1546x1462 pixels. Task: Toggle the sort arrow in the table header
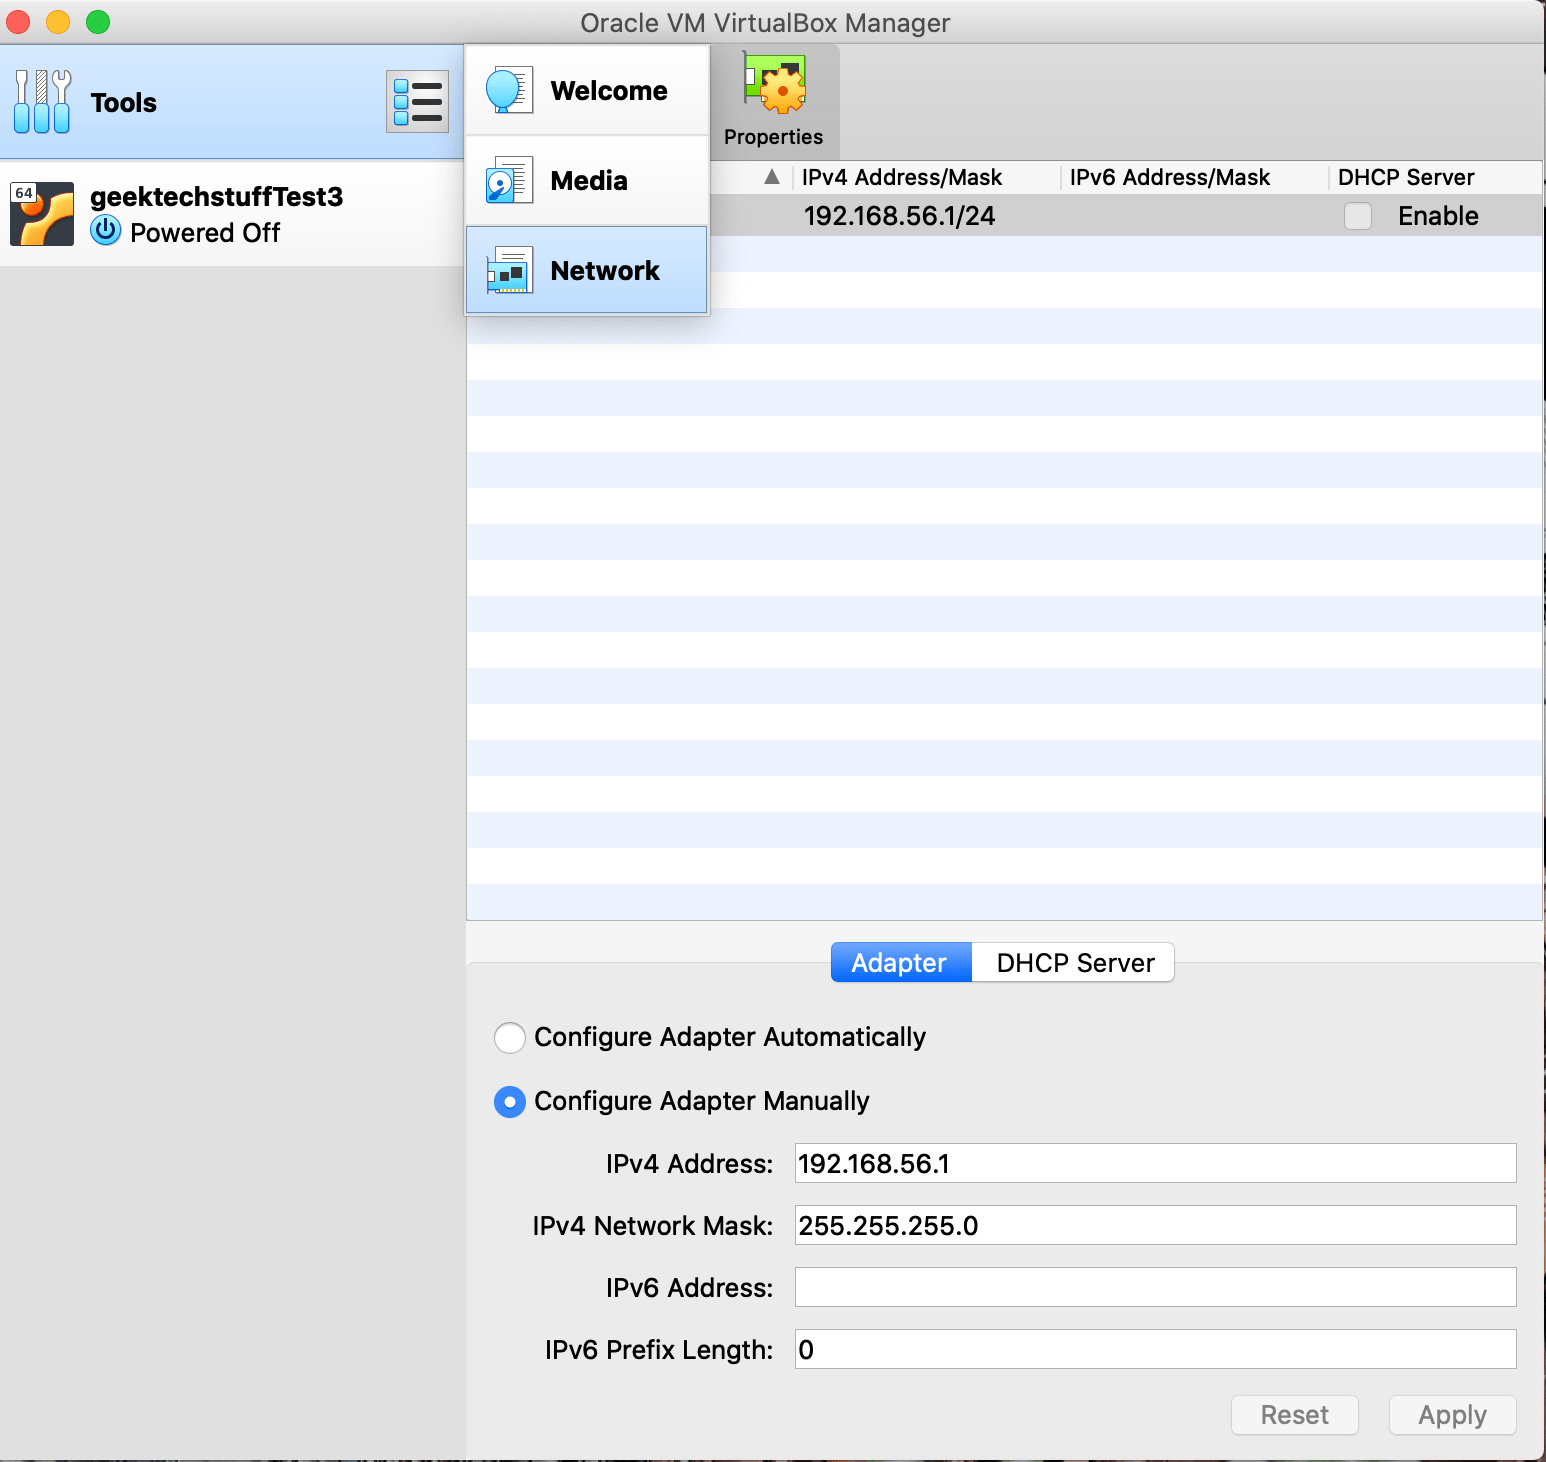(x=771, y=177)
